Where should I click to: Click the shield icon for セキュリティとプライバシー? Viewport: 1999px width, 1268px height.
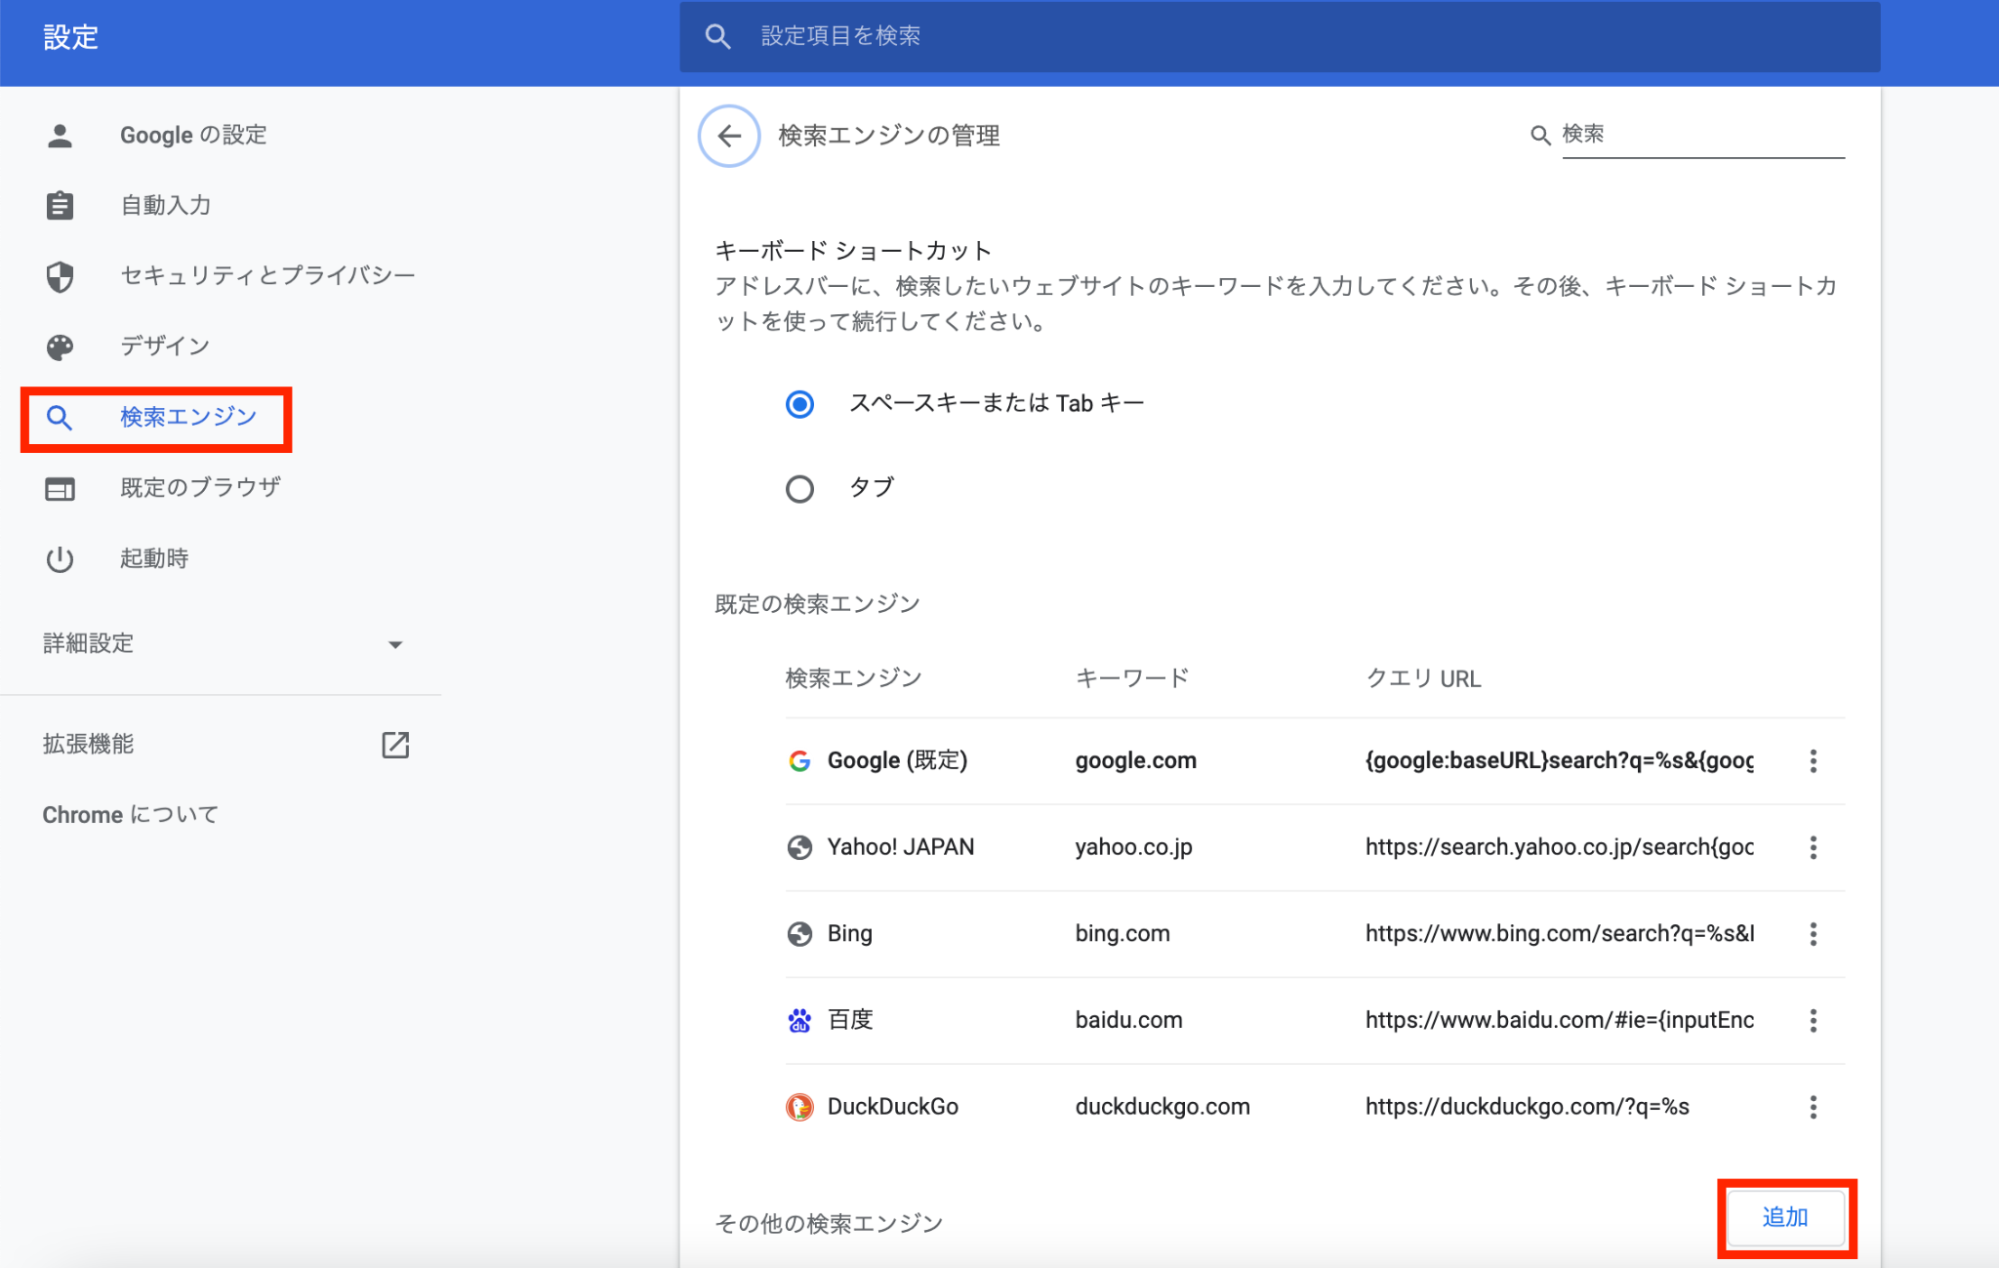[x=60, y=276]
